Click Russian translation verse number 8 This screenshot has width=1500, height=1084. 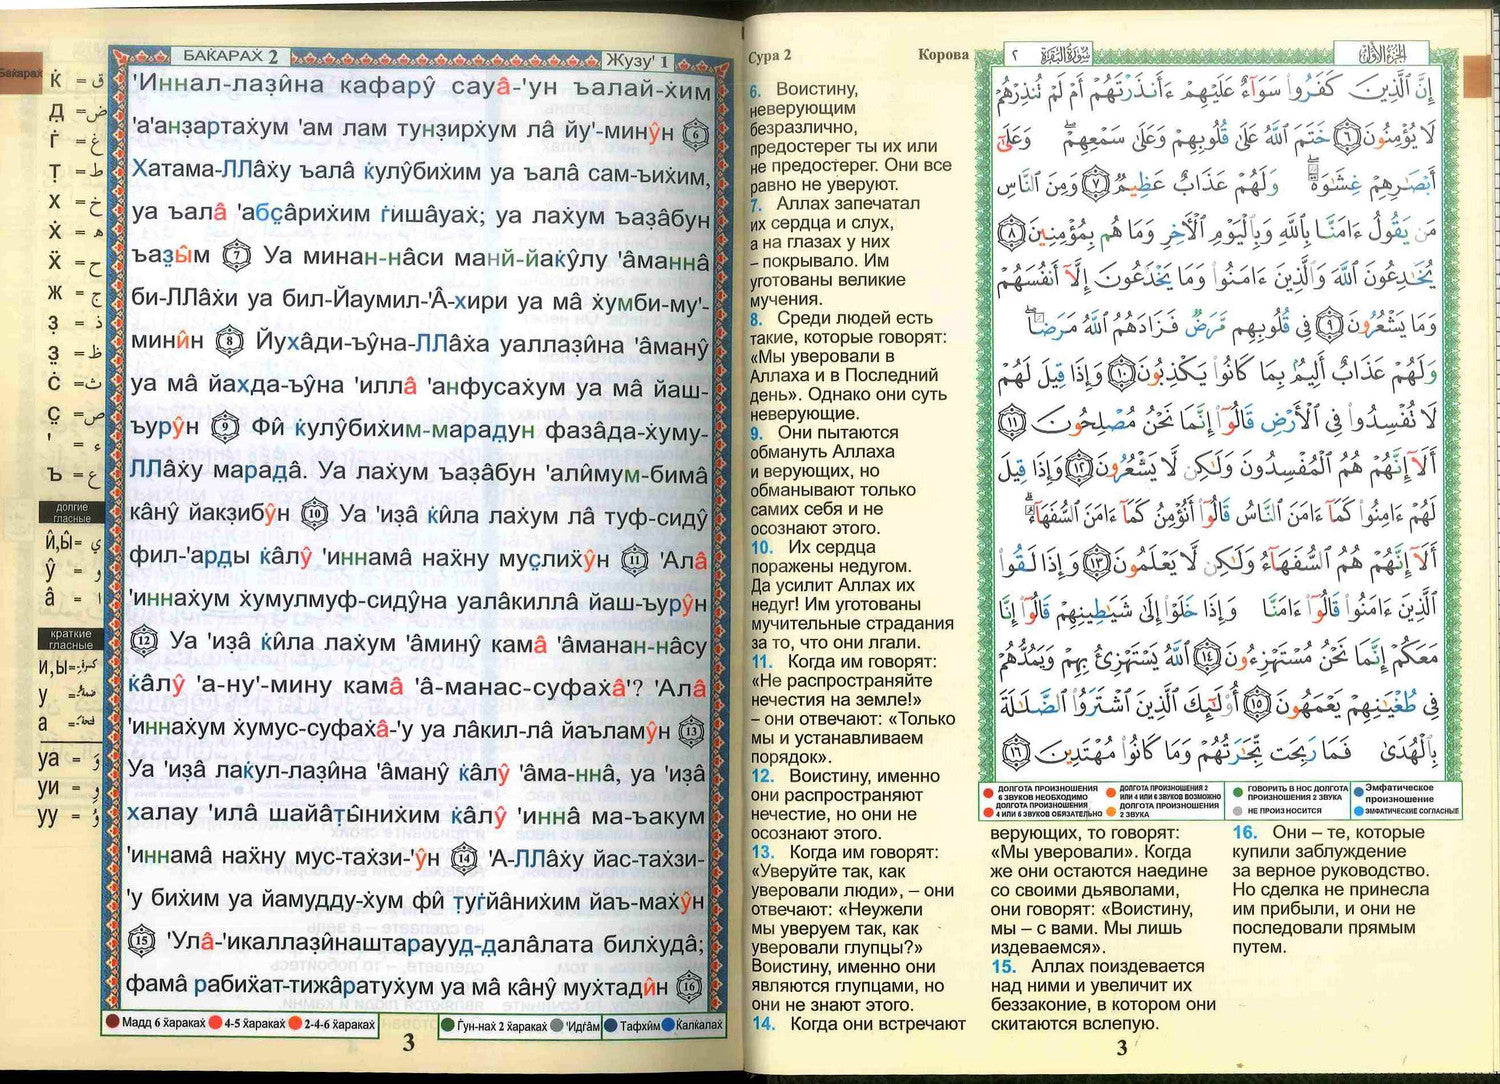pos(756,319)
